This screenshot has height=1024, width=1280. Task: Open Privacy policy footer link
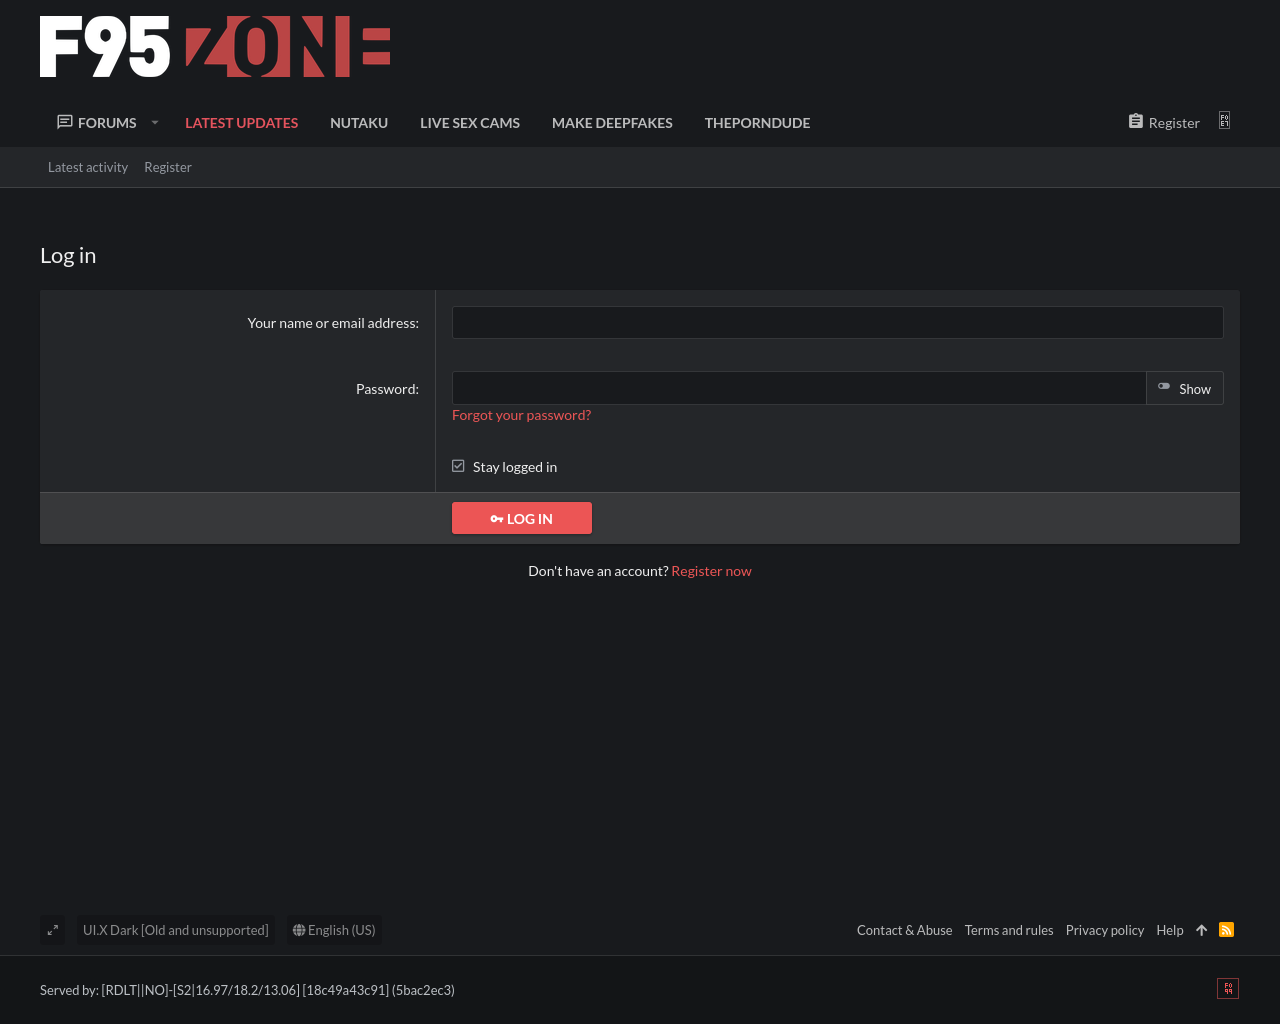[1105, 930]
